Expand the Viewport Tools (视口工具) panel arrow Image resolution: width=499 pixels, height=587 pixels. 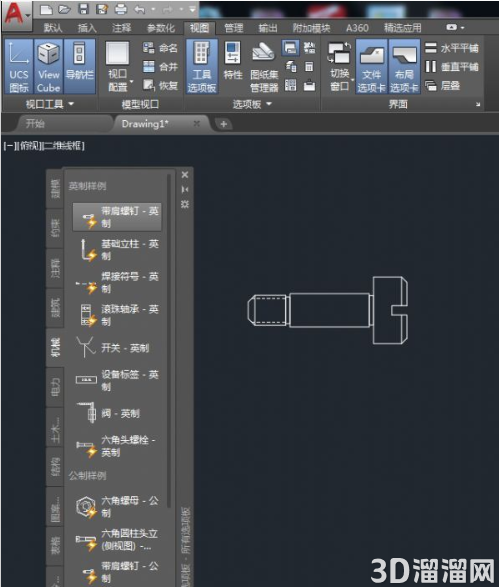coord(71,104)
